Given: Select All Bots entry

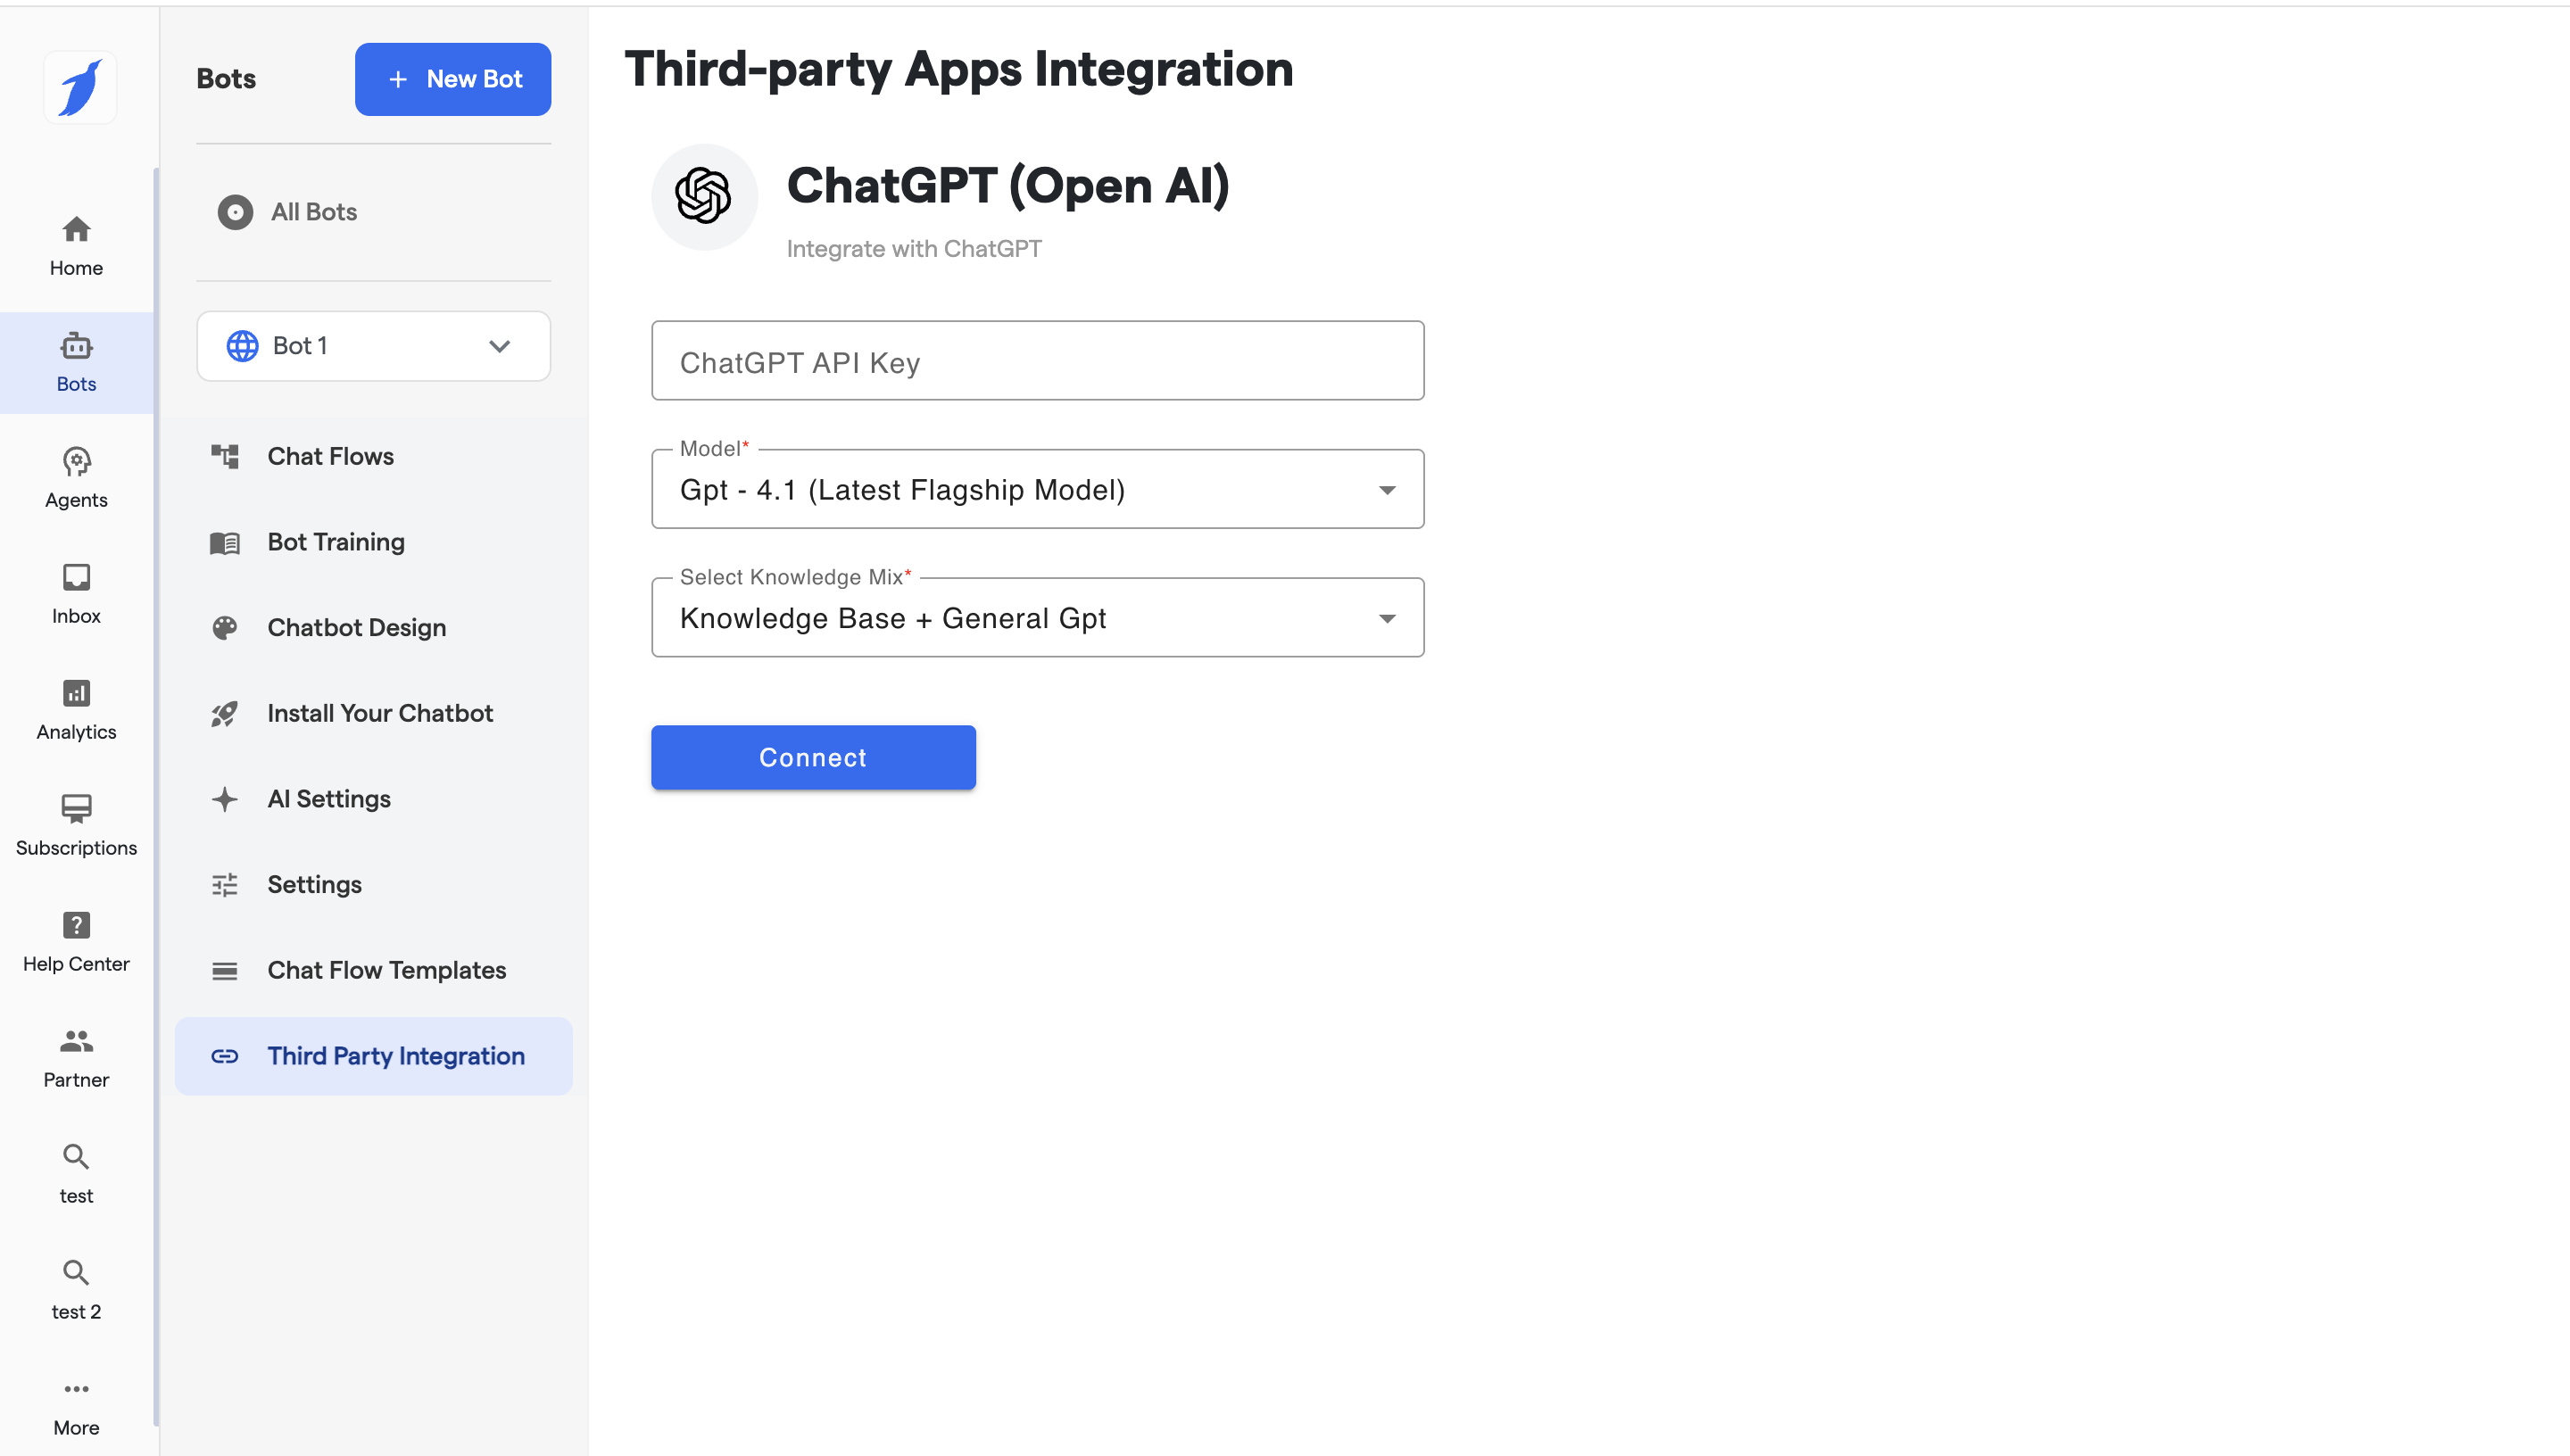Looking at the screenshot, I should pyautogui.click(x=313, y=212).
